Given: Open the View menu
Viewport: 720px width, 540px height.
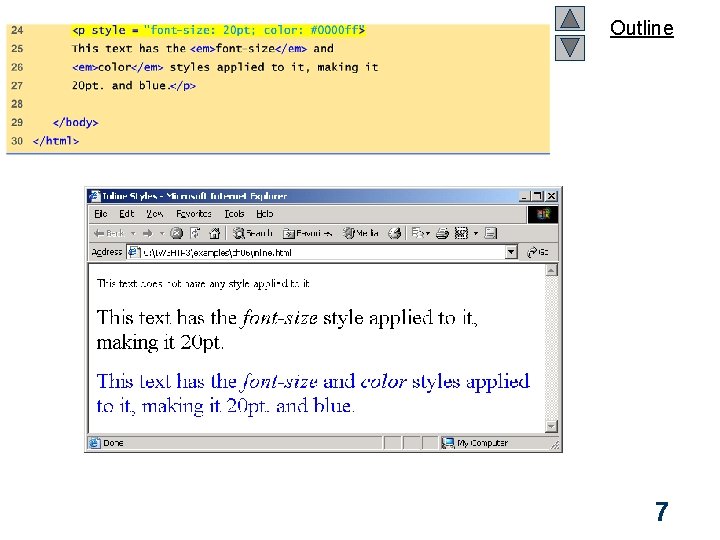Looking at the screenshot, I should coord(155,214).
